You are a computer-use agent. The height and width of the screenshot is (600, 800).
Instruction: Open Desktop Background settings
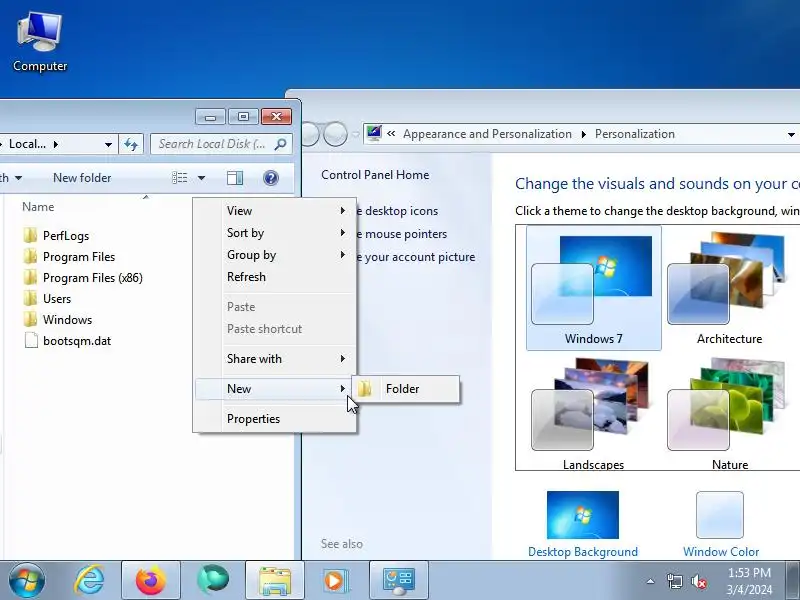tap(583, 524)
